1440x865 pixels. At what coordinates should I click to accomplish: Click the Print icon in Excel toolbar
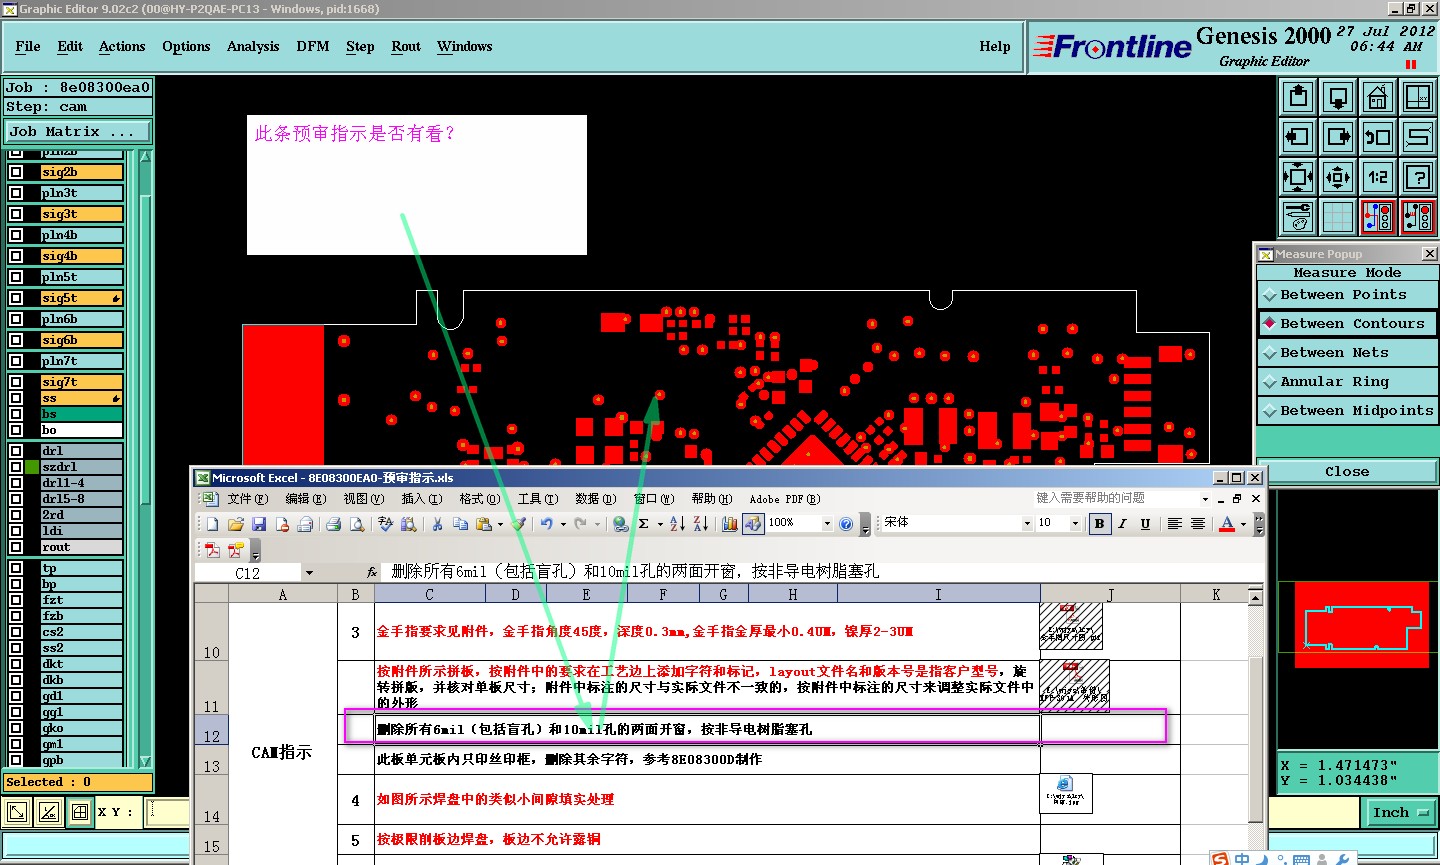pyautogui.click(x=333, y=524)
